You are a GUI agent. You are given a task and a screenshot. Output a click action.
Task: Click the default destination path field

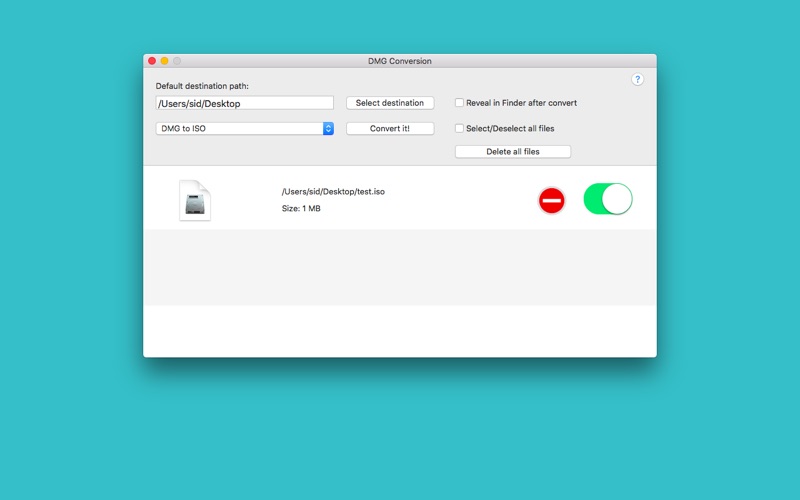(245, 103)
